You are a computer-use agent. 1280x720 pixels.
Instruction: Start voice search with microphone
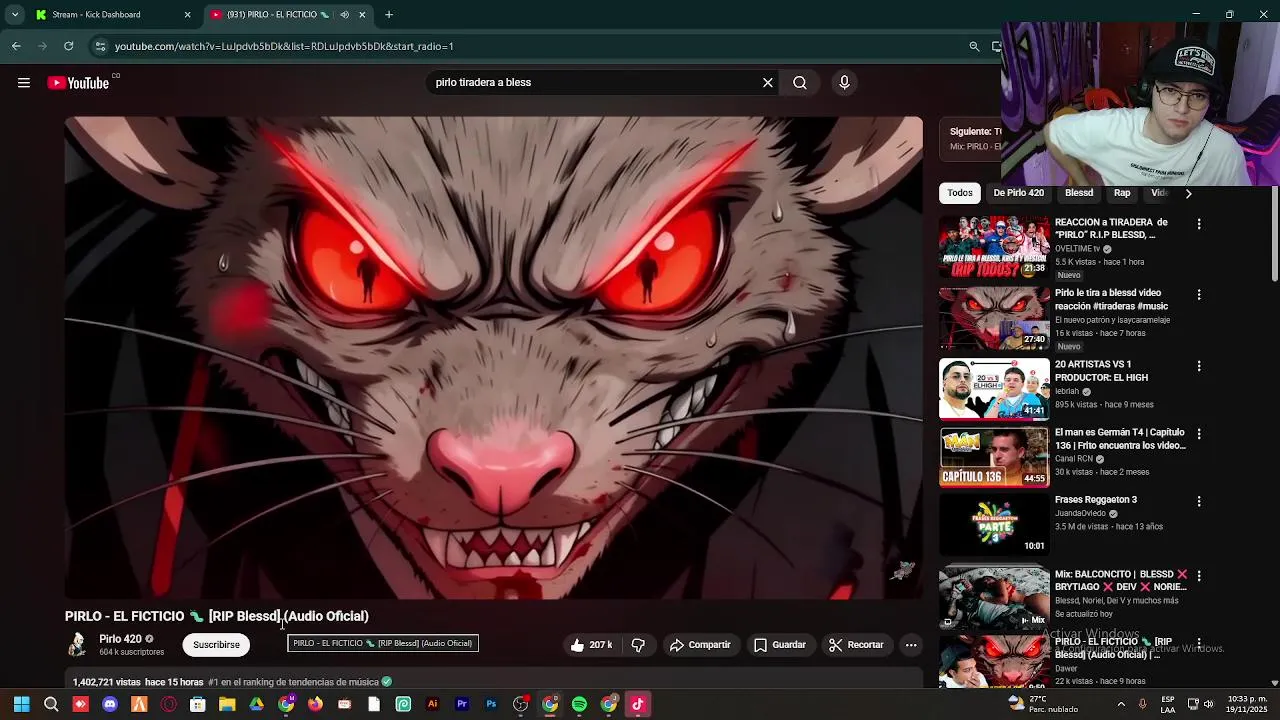(x=844, y=83)
